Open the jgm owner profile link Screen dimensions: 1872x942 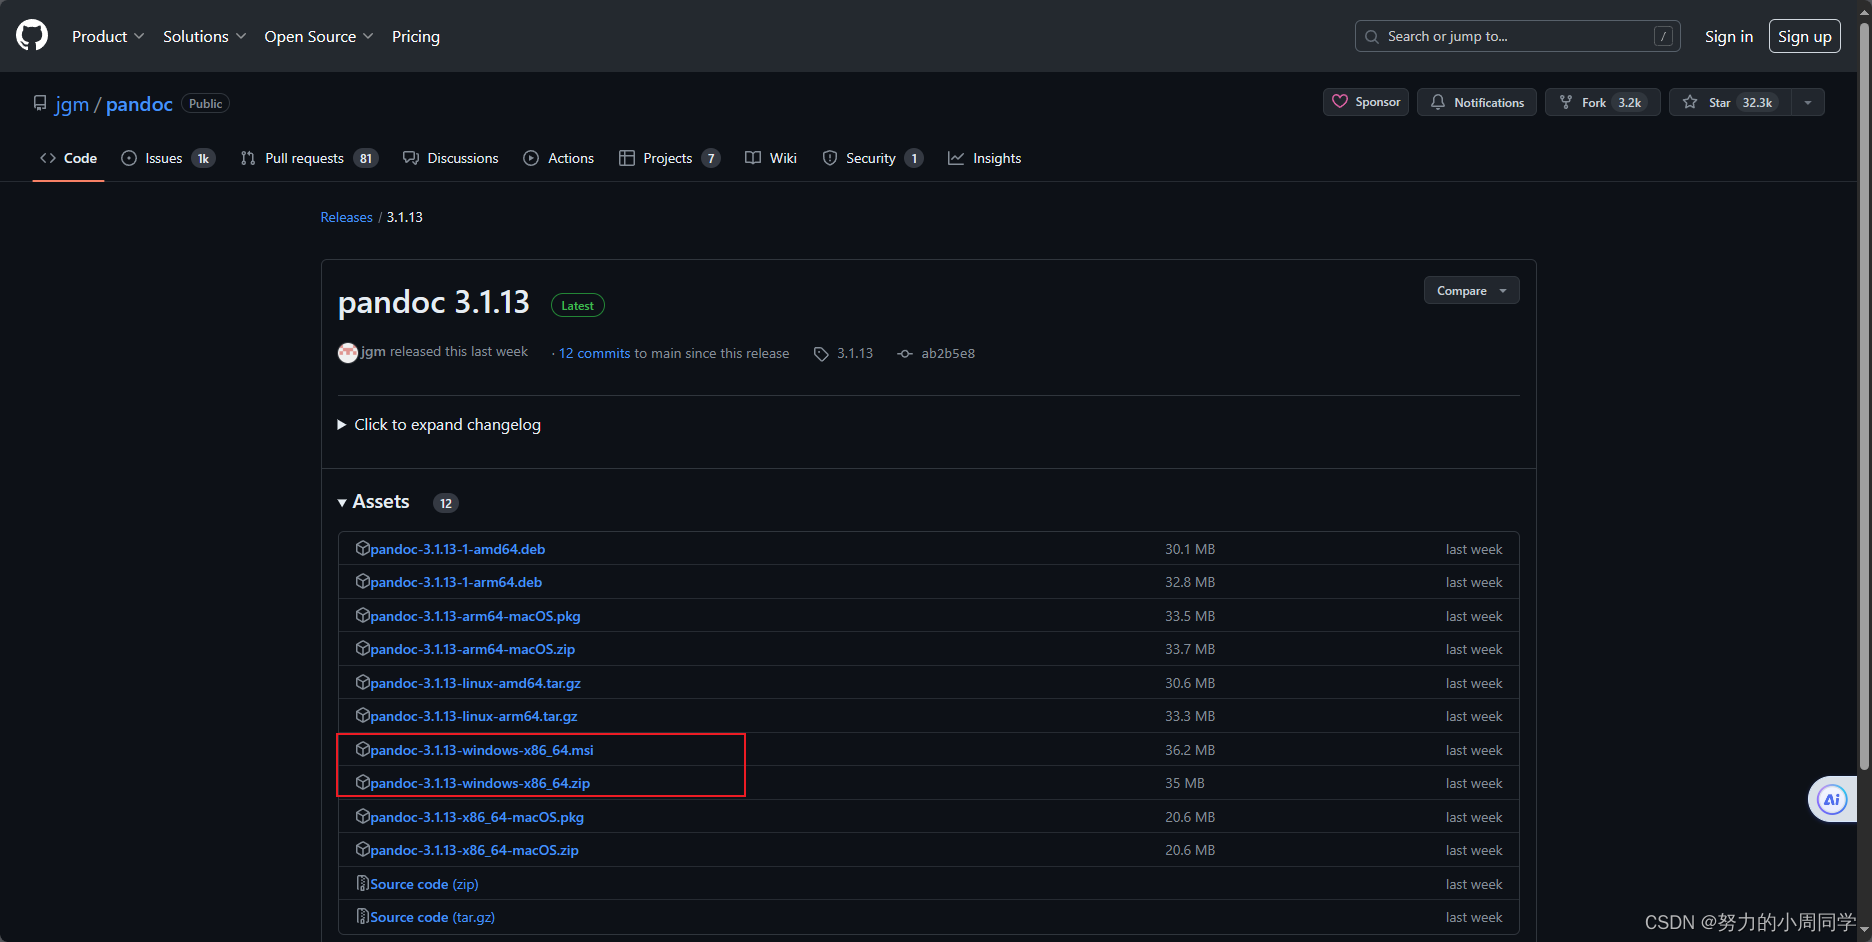coord(72,104)
